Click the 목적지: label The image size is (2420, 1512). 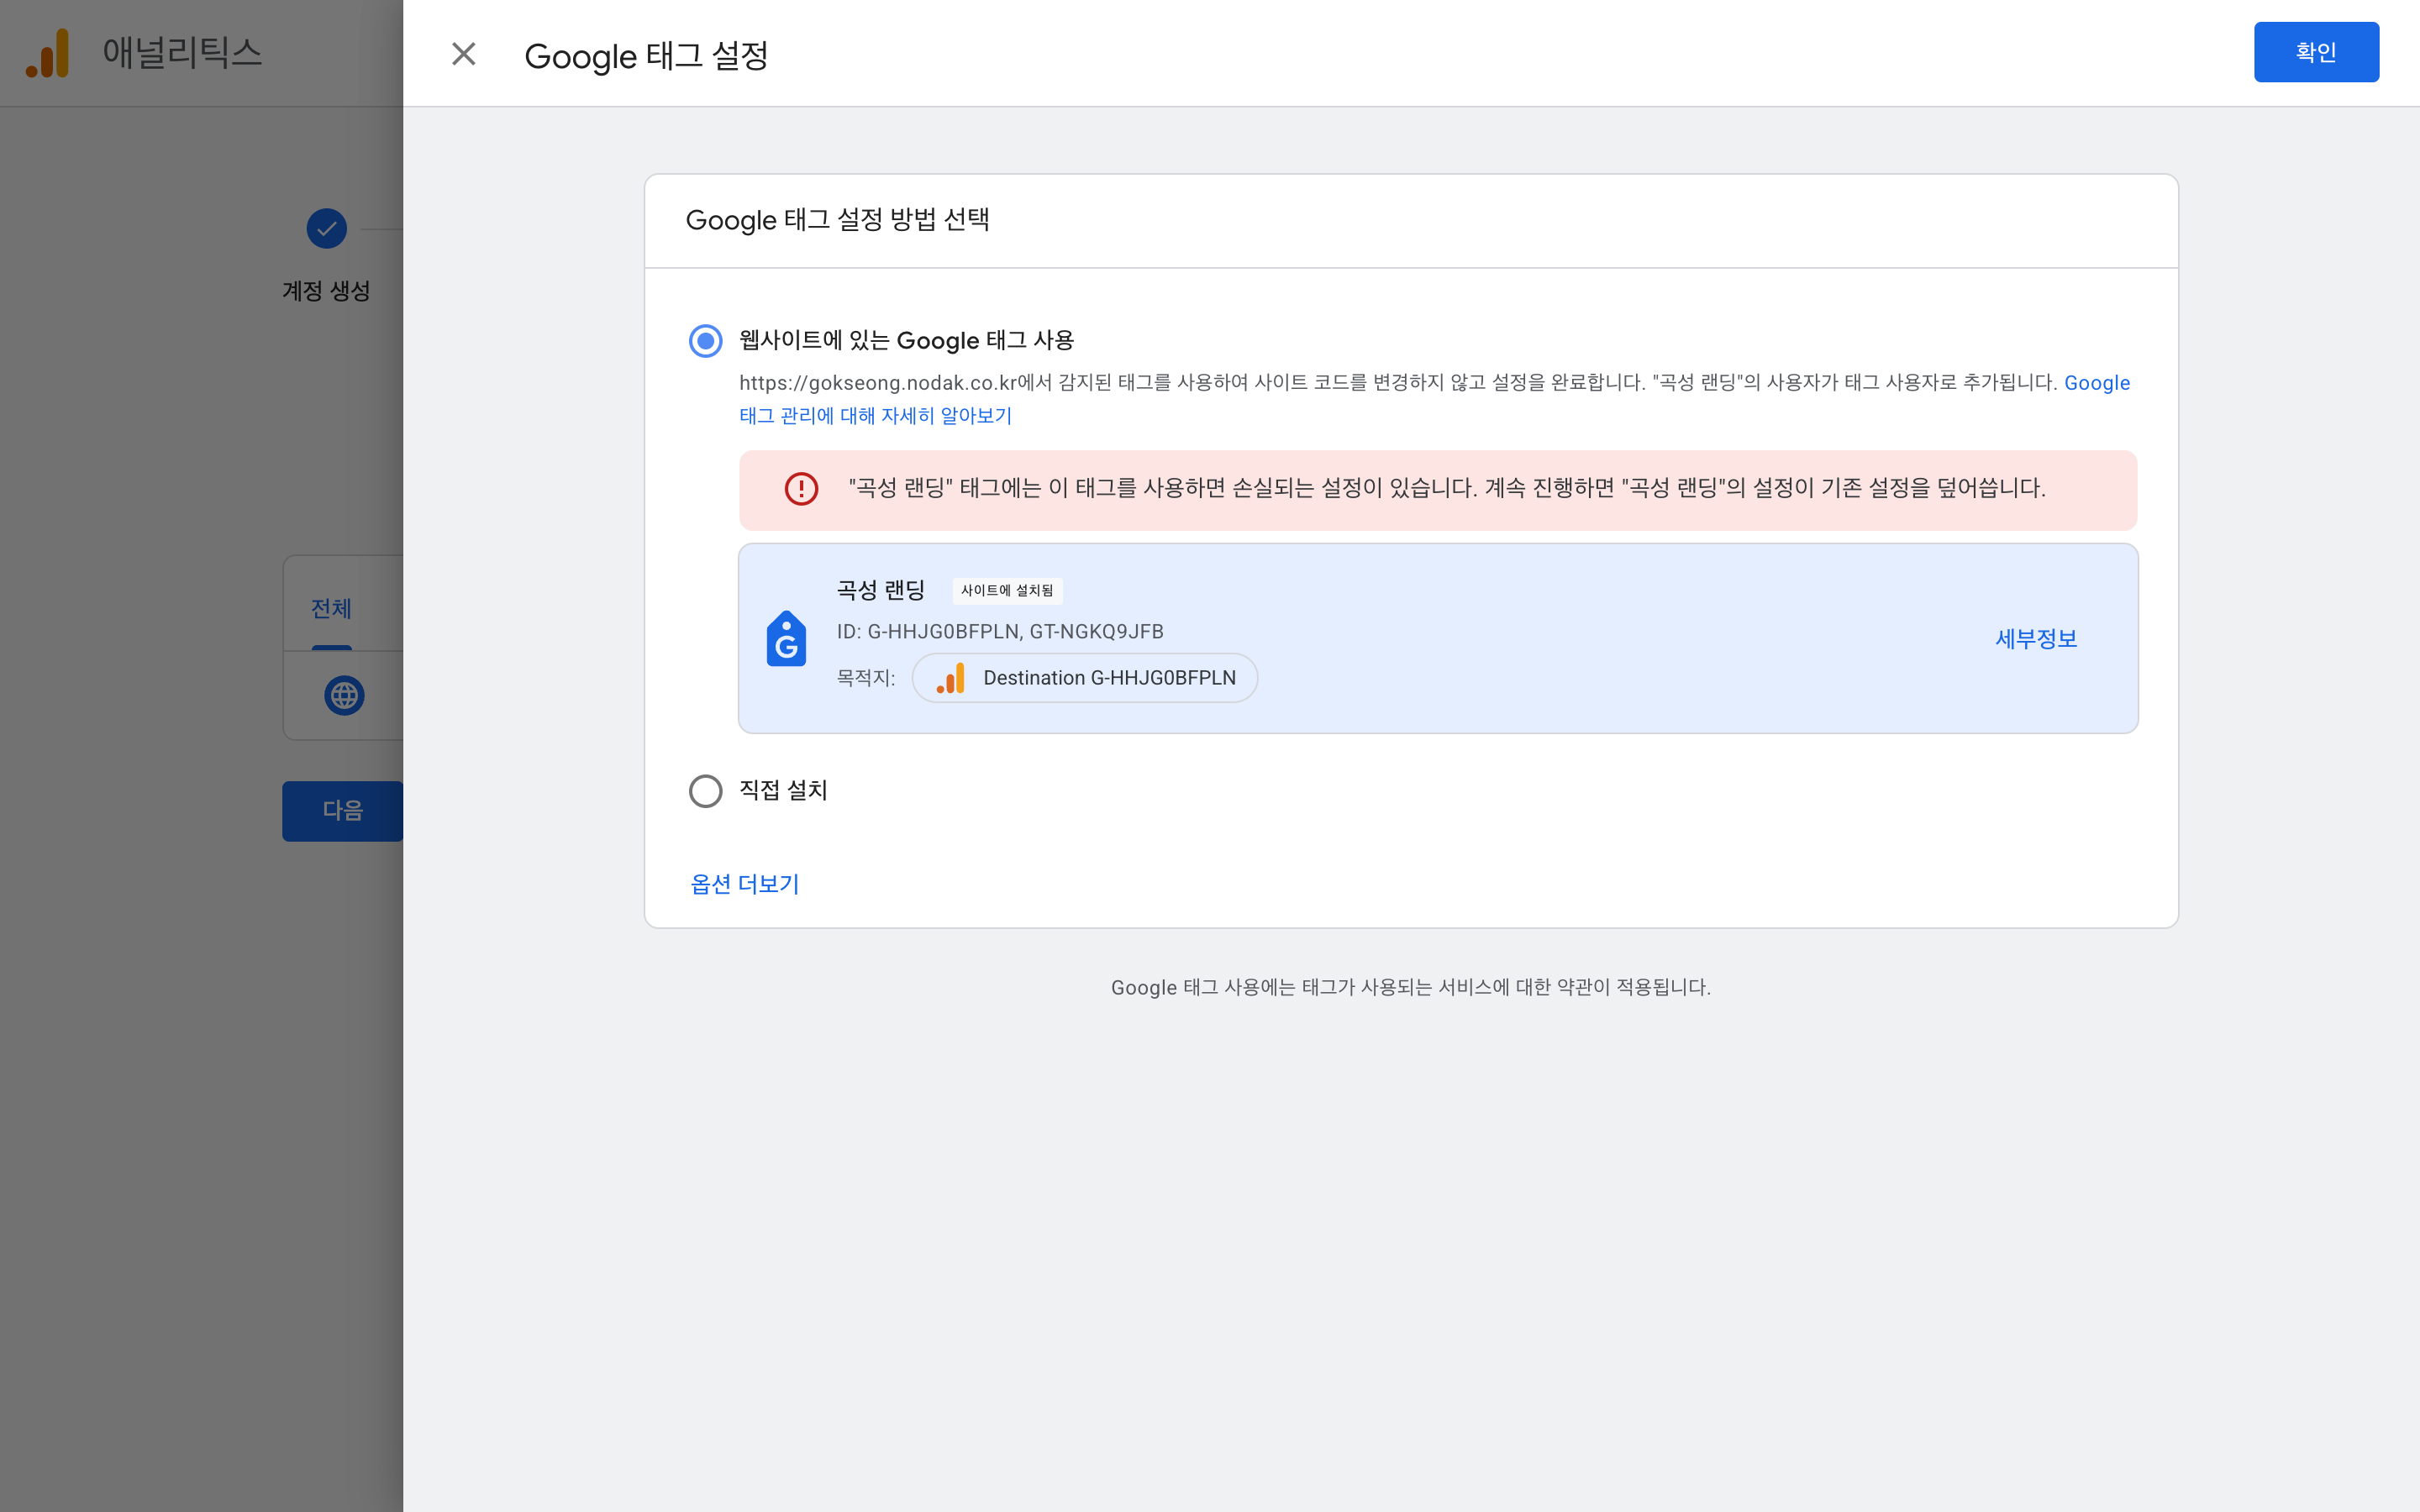(865, 678)
